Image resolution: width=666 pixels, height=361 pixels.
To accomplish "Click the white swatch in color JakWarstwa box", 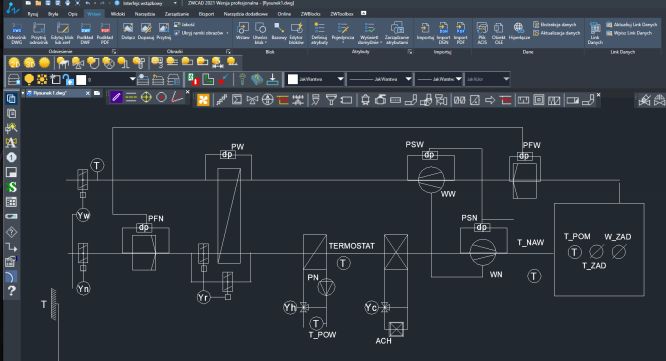I will coord(293,79).
